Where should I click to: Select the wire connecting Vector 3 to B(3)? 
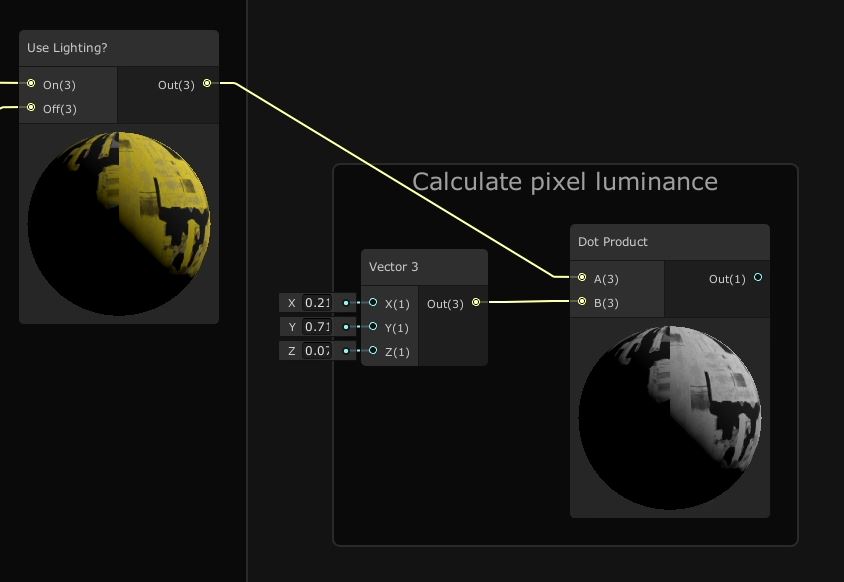pyautogui.click(x=525, y=300)
